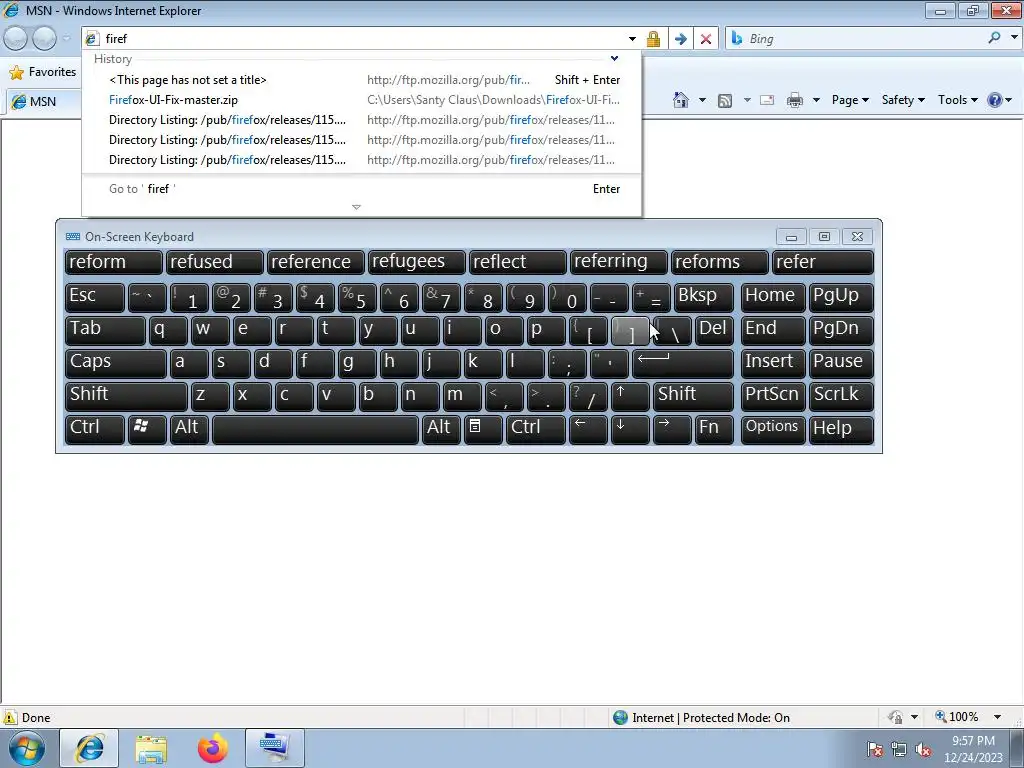Open the Safety menu
This screenshot has width=1024, height=768.
(903, 100)
